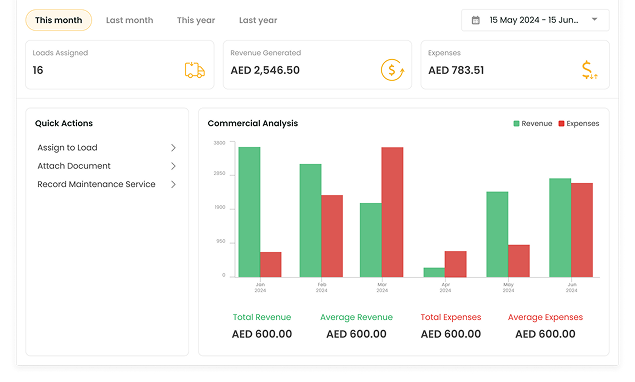The image size is (635, 382).
Task: Click the dropdown arrow of date range
Action: point(595,19)
